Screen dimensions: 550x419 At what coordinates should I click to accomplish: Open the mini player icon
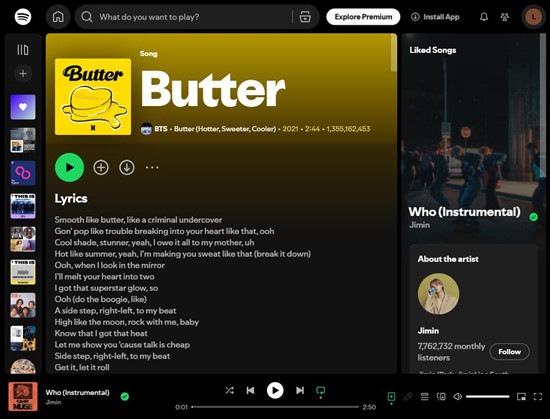pyautogui.click(x=521, y=397)
